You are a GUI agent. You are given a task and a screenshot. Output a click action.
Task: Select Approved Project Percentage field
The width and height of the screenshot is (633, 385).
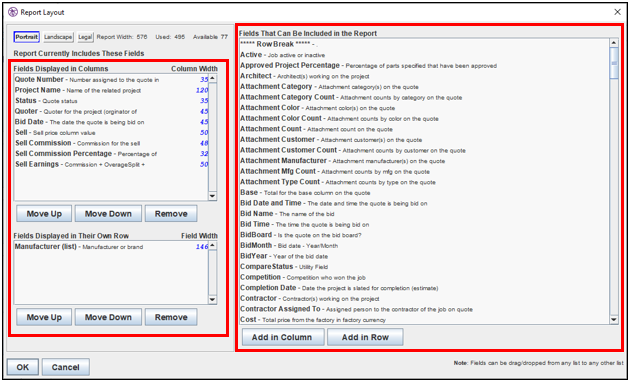(x=424, y=65)
